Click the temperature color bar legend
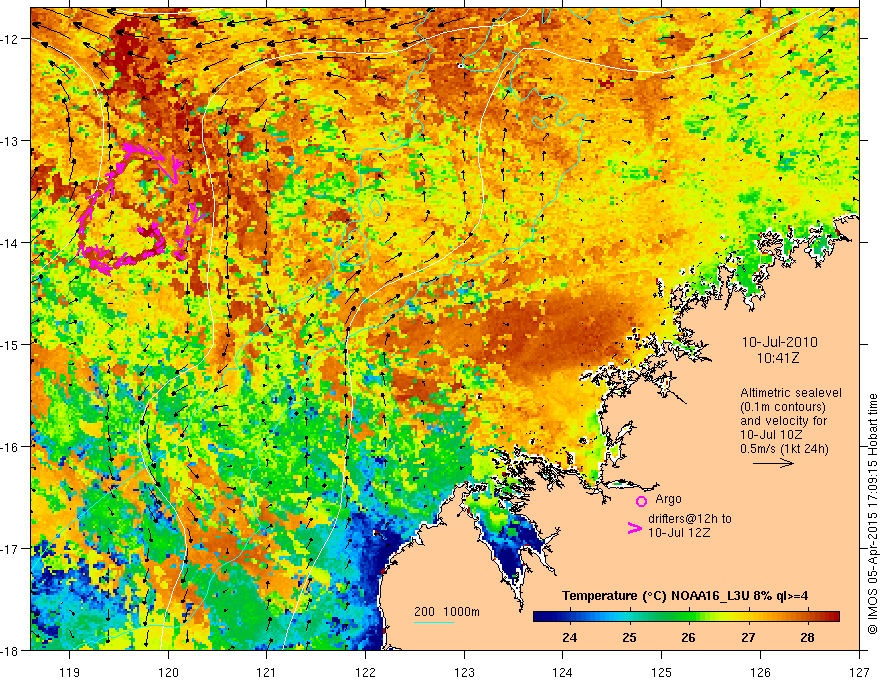Image resolution: width=880 pixels, height=680 pixels. click(x=686, y=617)
